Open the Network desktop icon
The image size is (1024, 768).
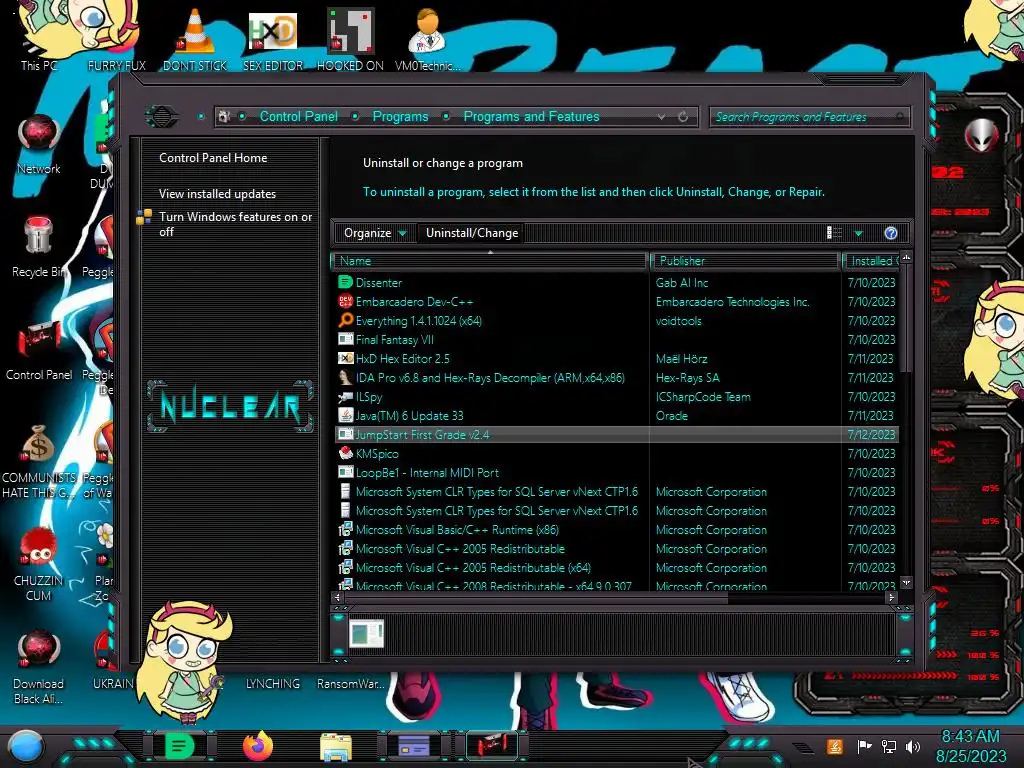point(39,144)
